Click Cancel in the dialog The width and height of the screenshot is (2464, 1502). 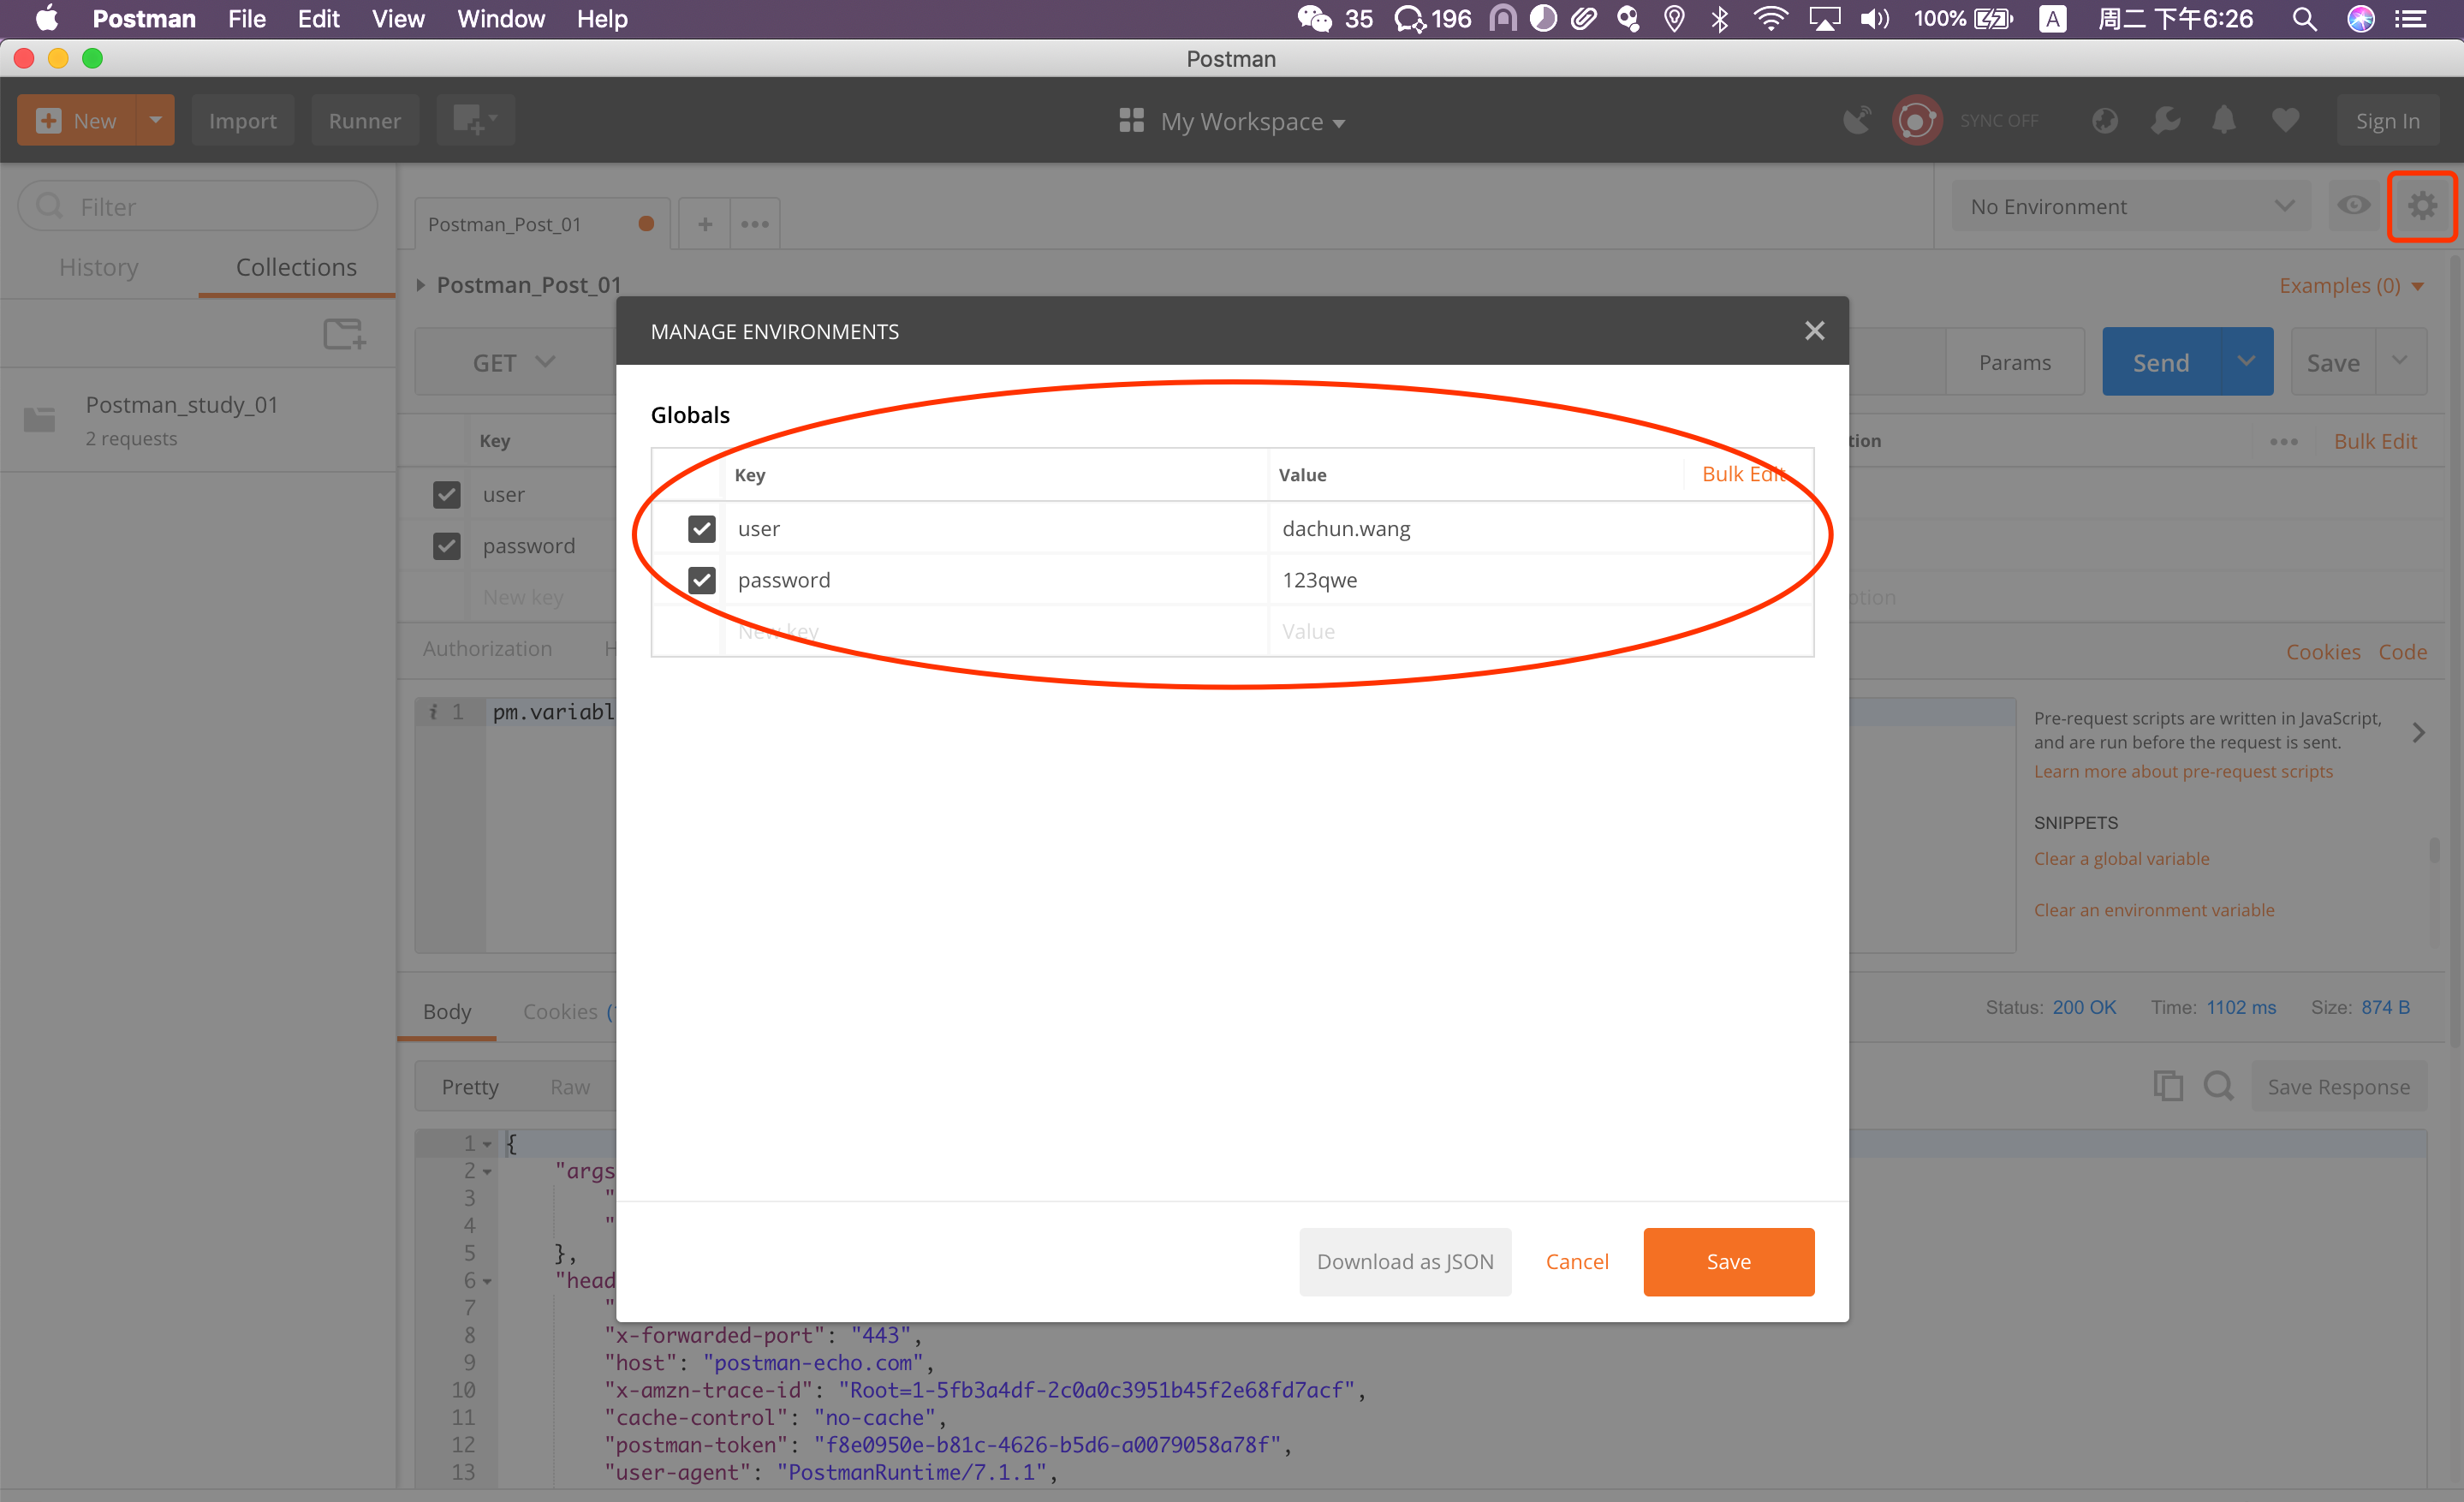pyautogui.click(x=1576, y=1261)
